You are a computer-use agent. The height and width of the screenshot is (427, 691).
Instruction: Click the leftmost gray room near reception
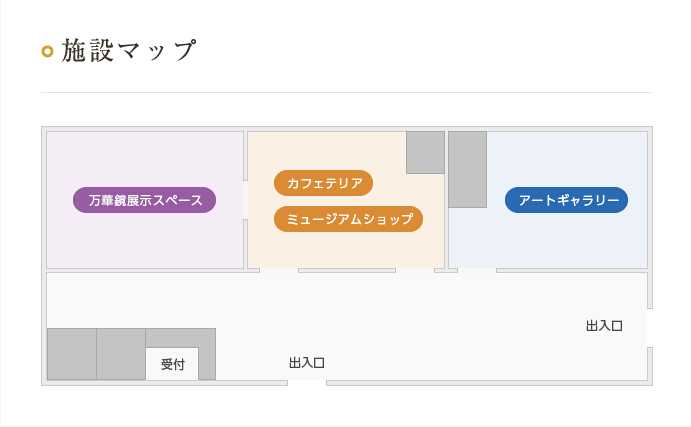point(72,354)
